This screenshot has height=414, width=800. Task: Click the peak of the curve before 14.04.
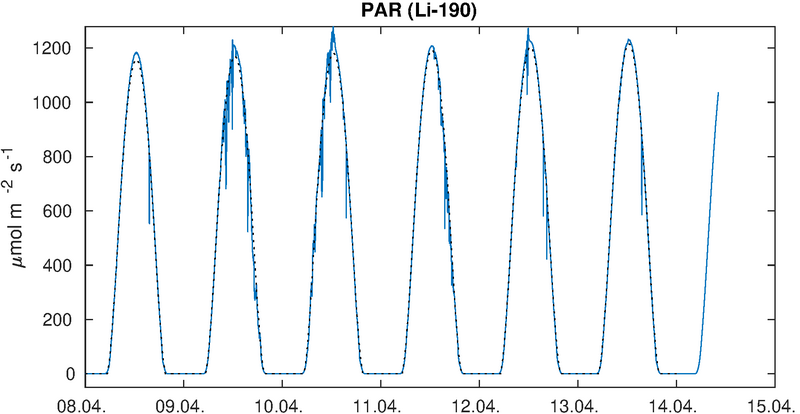(x=628, y=41)
